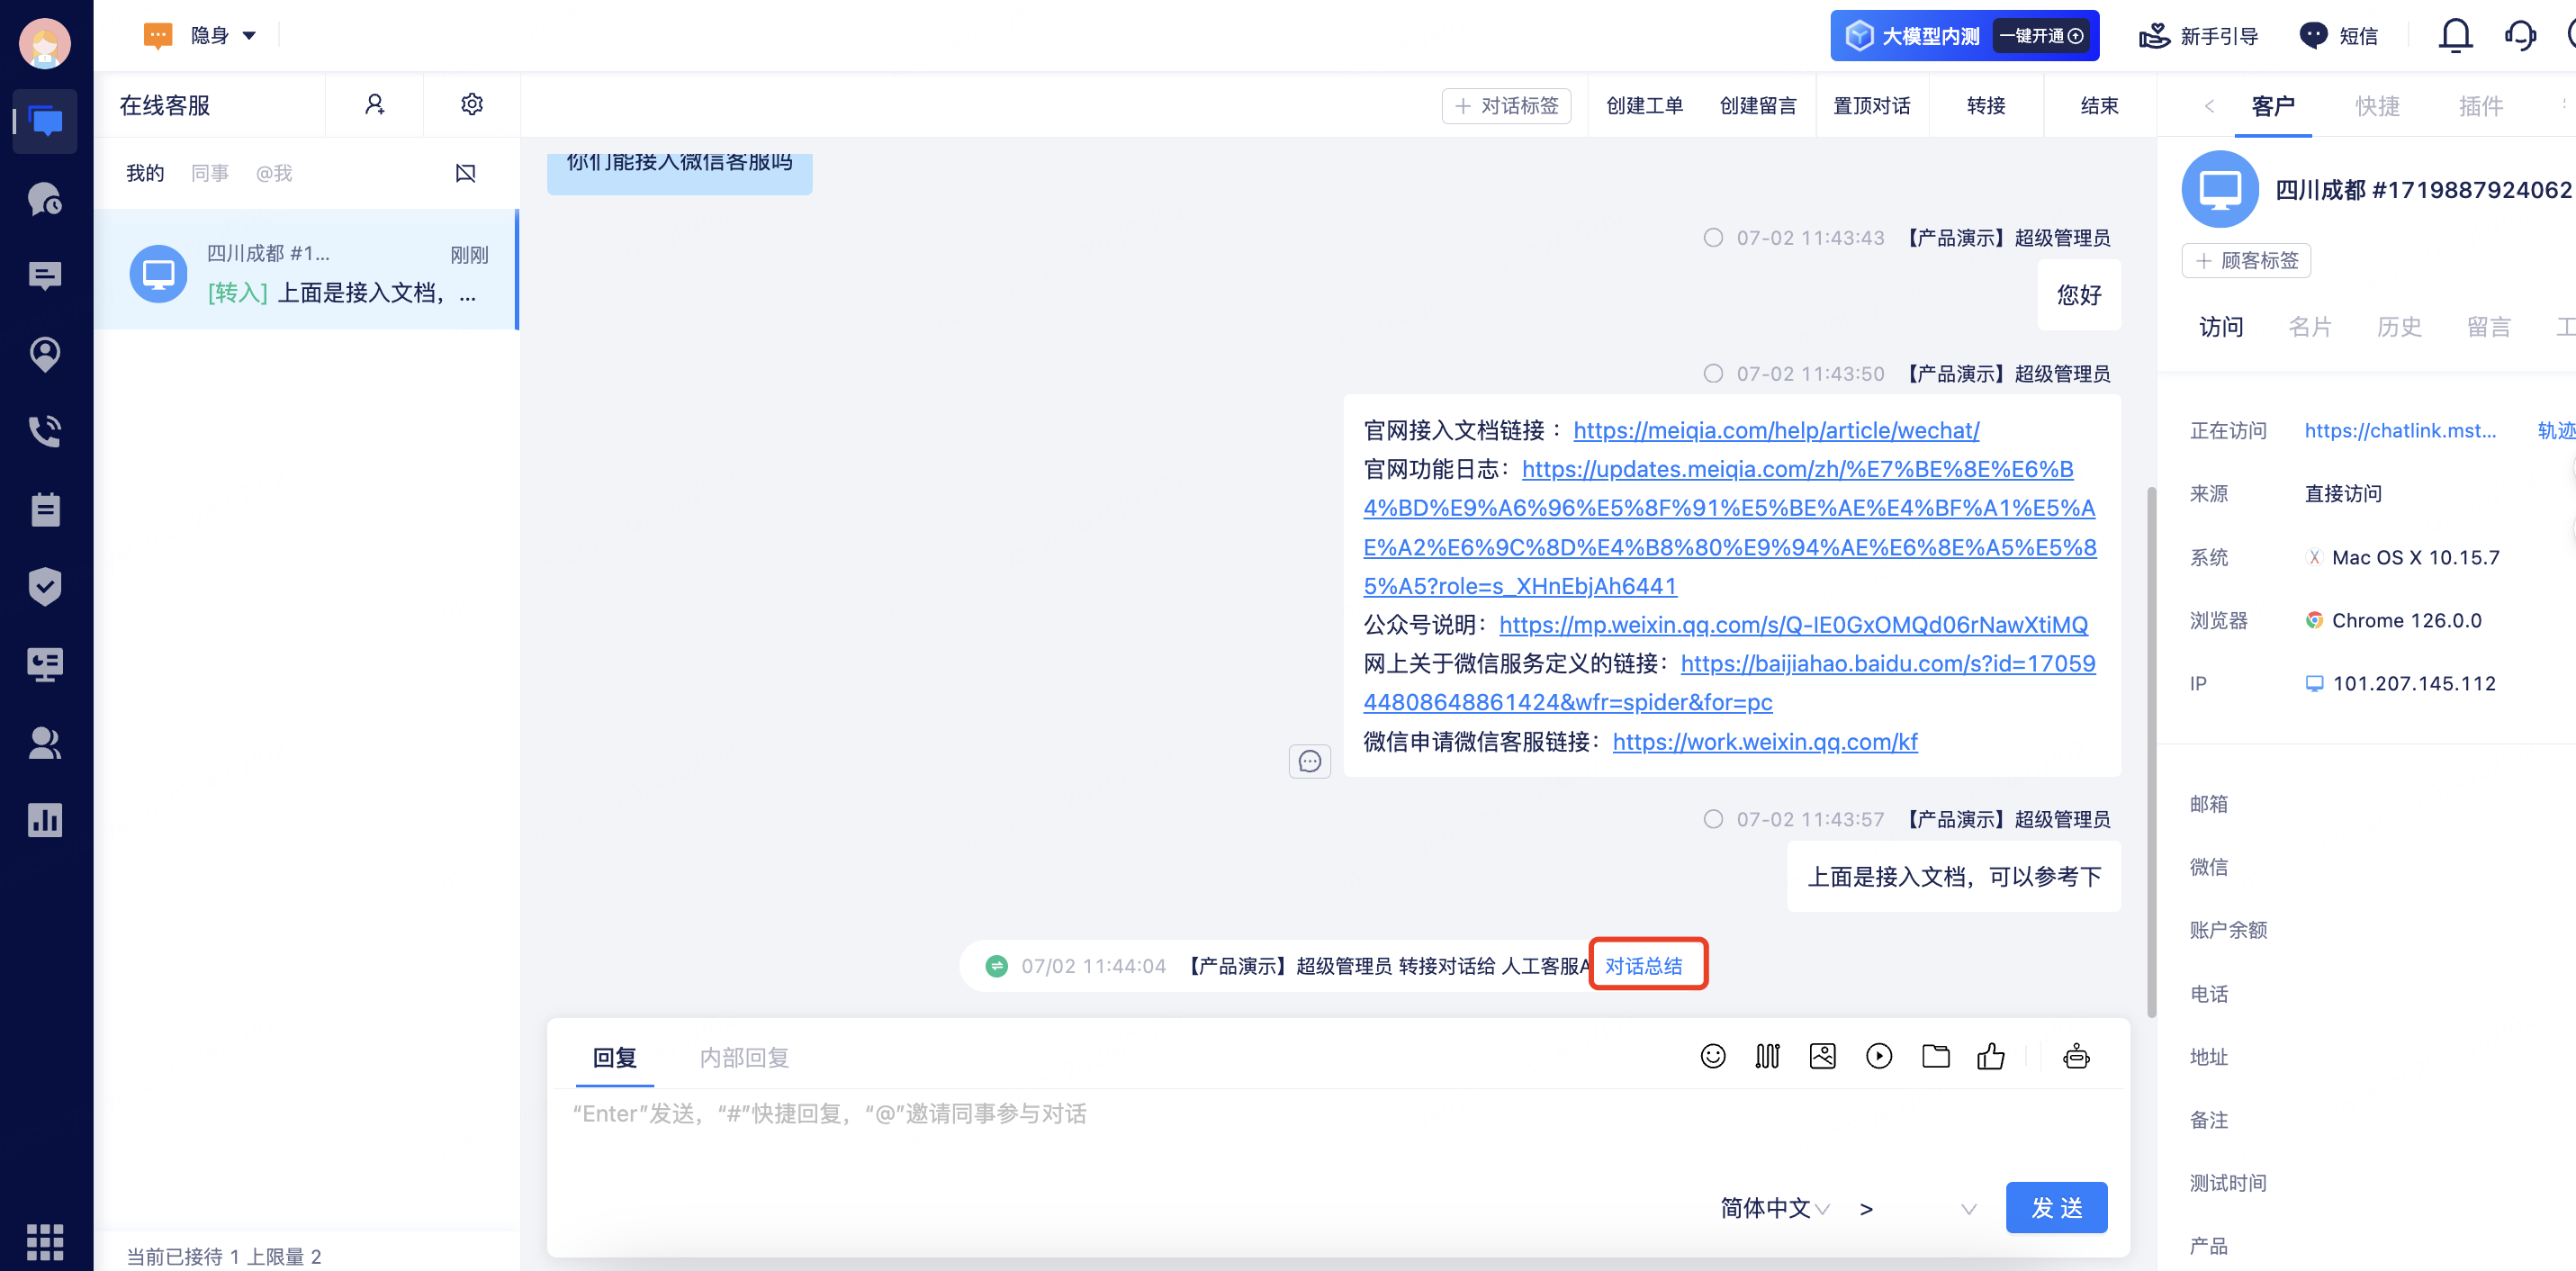Collapse right panel with left chevron
2576x1271 pixels.
[2209, 106]
